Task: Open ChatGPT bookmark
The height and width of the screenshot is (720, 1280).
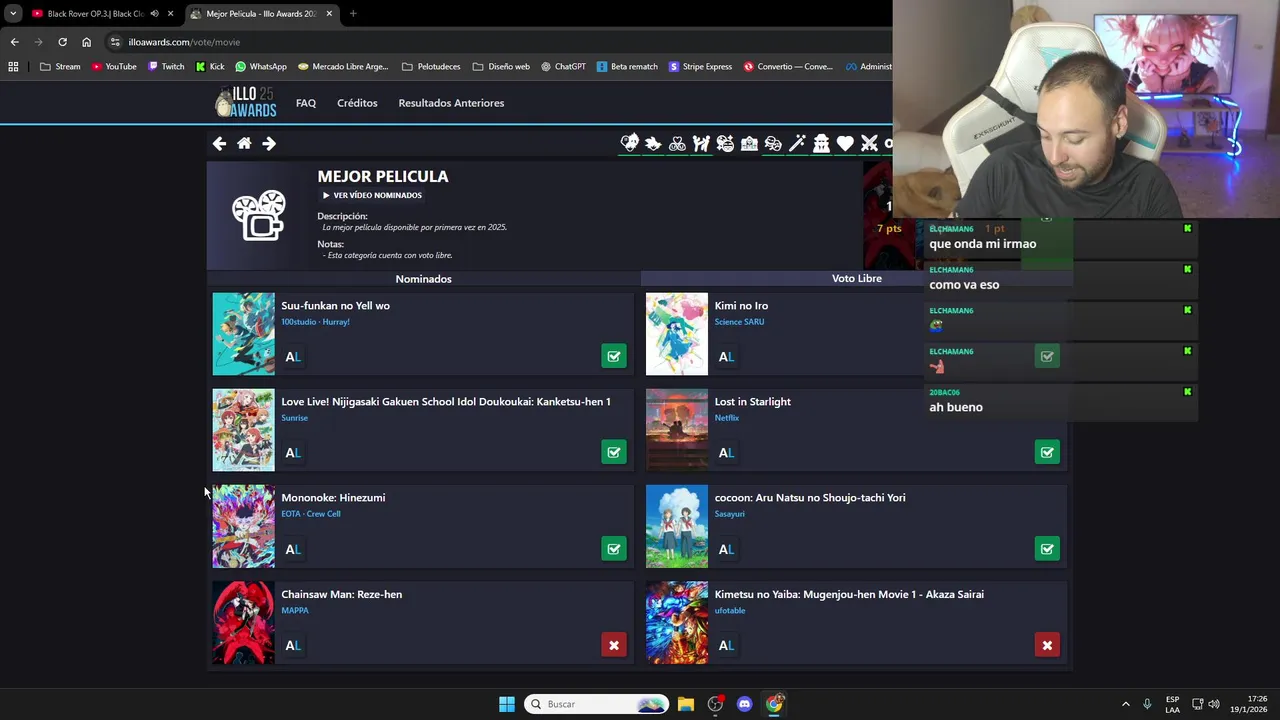Action: point(564,67)
